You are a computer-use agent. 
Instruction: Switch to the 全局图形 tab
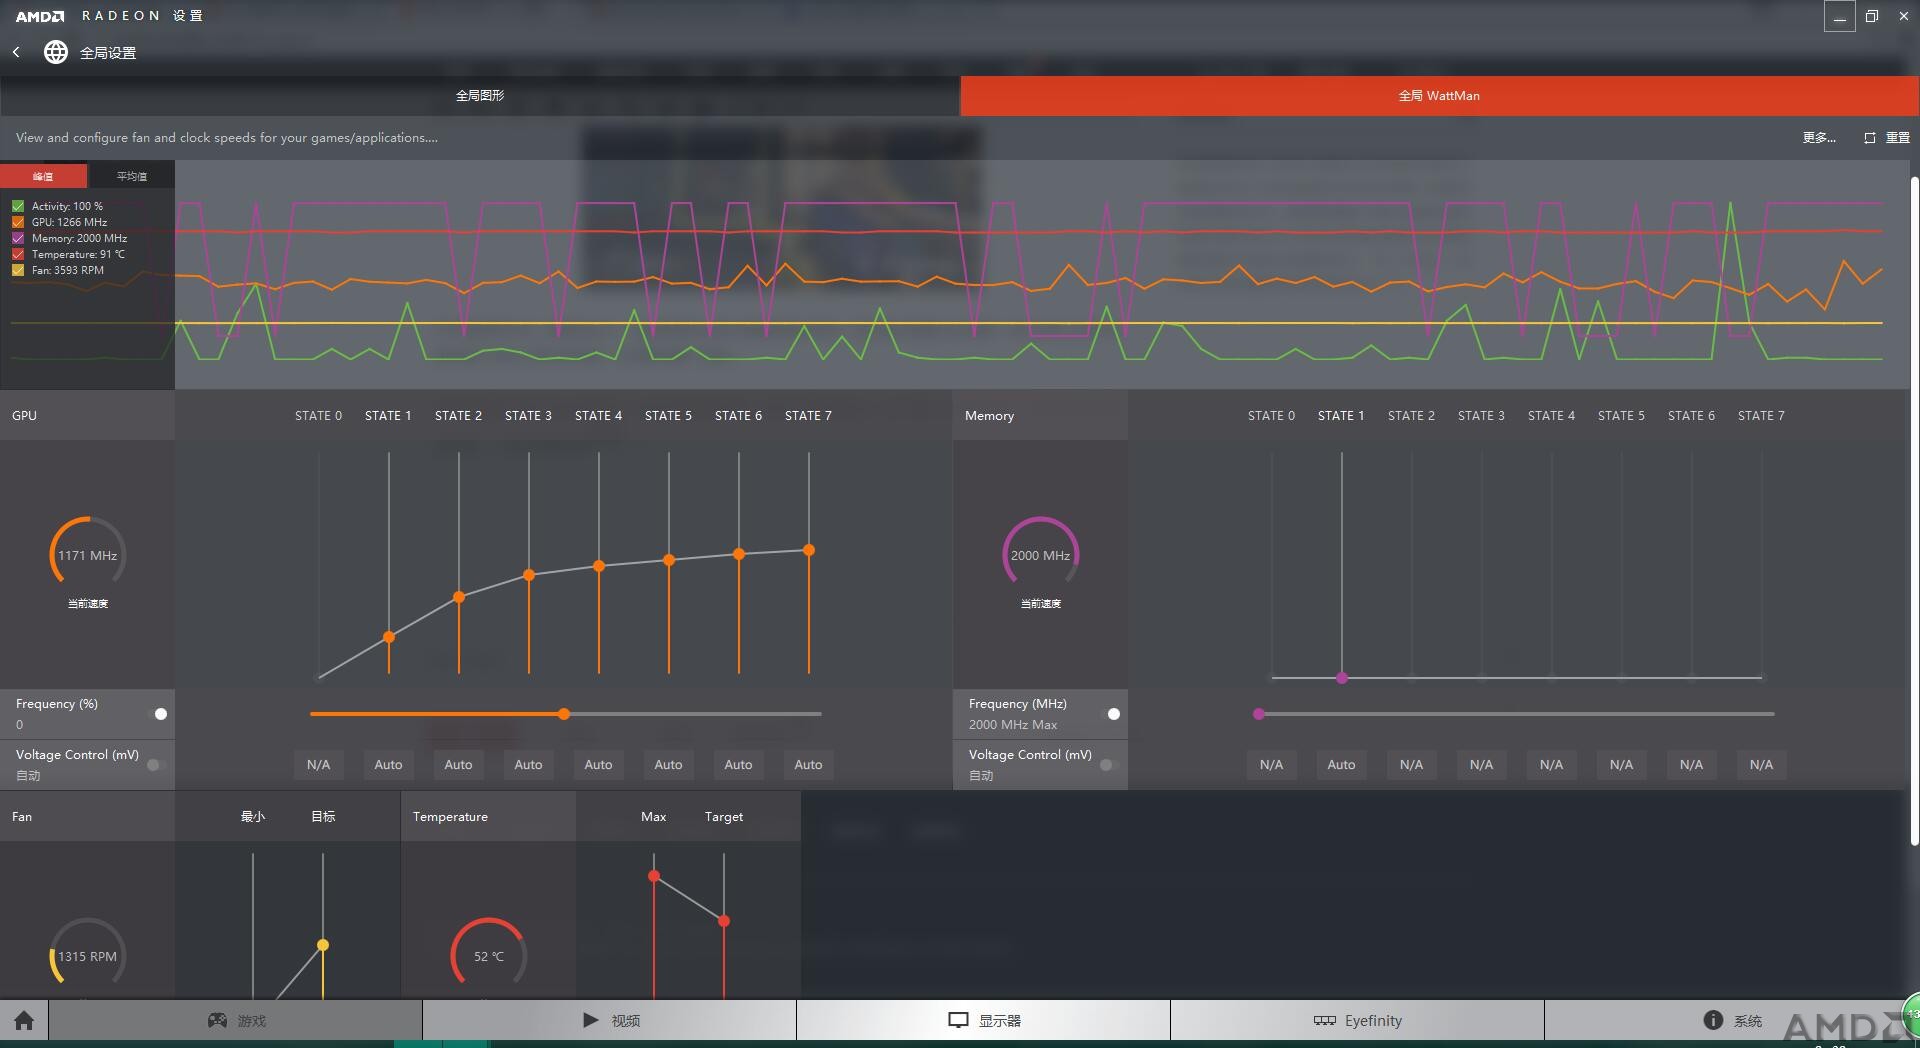click(480, 96)
